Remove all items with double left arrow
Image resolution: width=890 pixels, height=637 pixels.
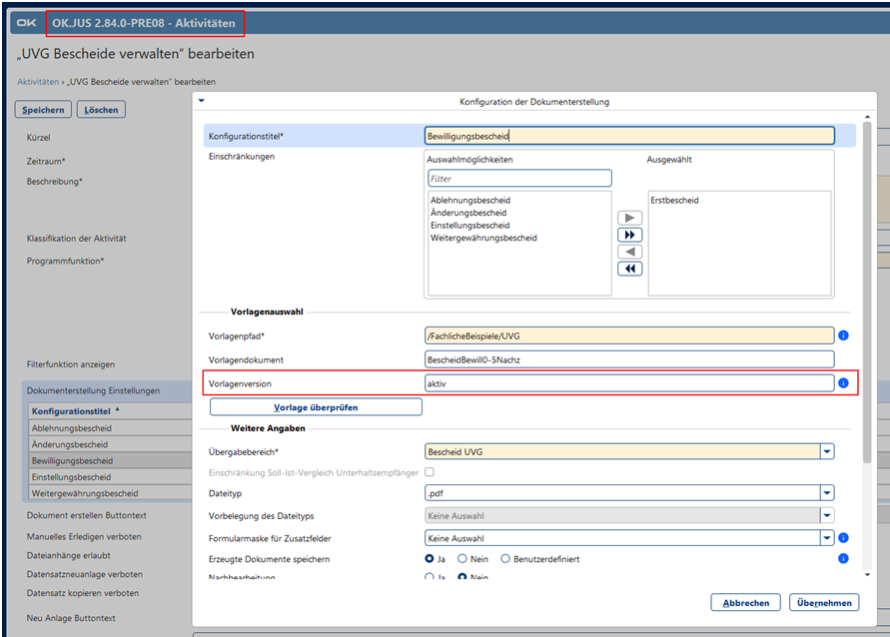click(x=629, y=269)
